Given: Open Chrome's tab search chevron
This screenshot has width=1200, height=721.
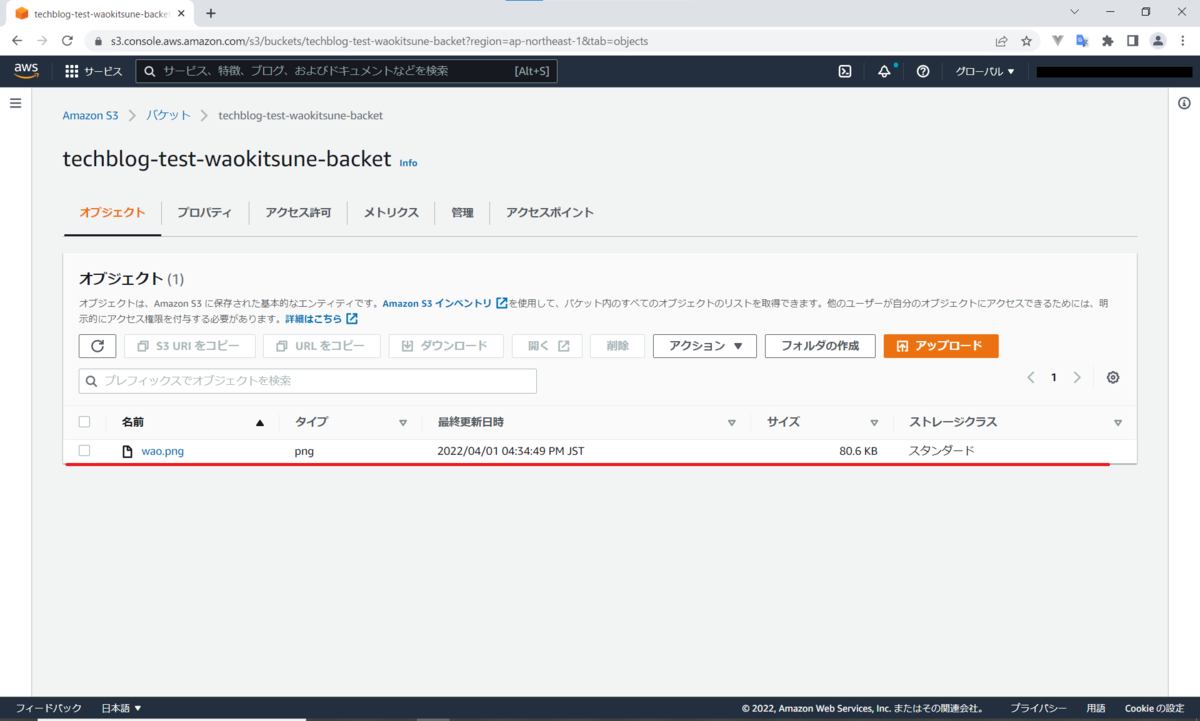Looking at the screenshot, I should click(x=1074, y=12).
